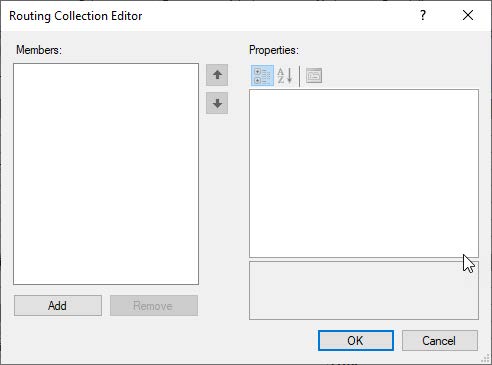Image resolution: width=492 pixels, height=365 pixels.
Task: Click the disabled Remove button
Action: tap(154, 306)
